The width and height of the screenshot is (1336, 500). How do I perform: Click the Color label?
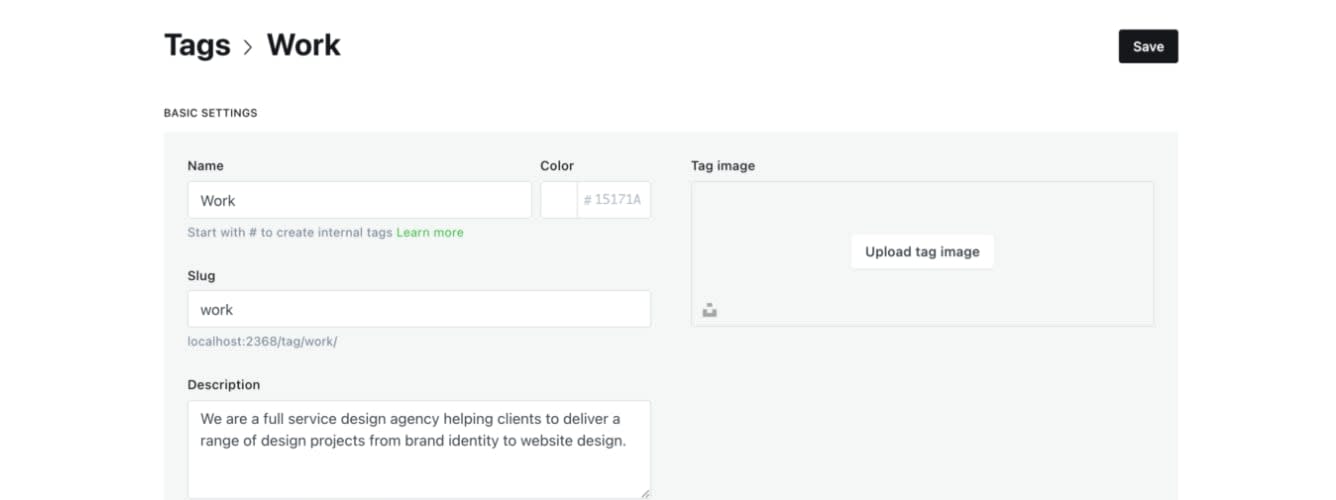(557, 166)
